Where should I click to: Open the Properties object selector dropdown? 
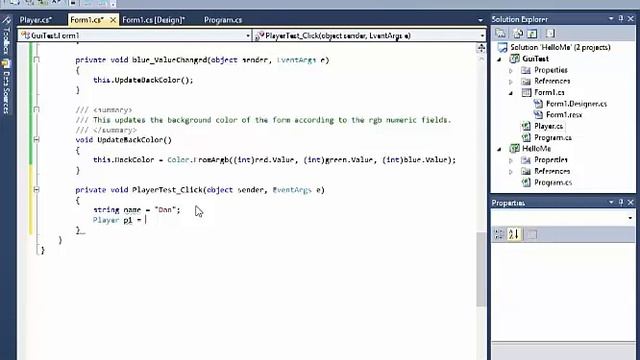click(630, 218)
